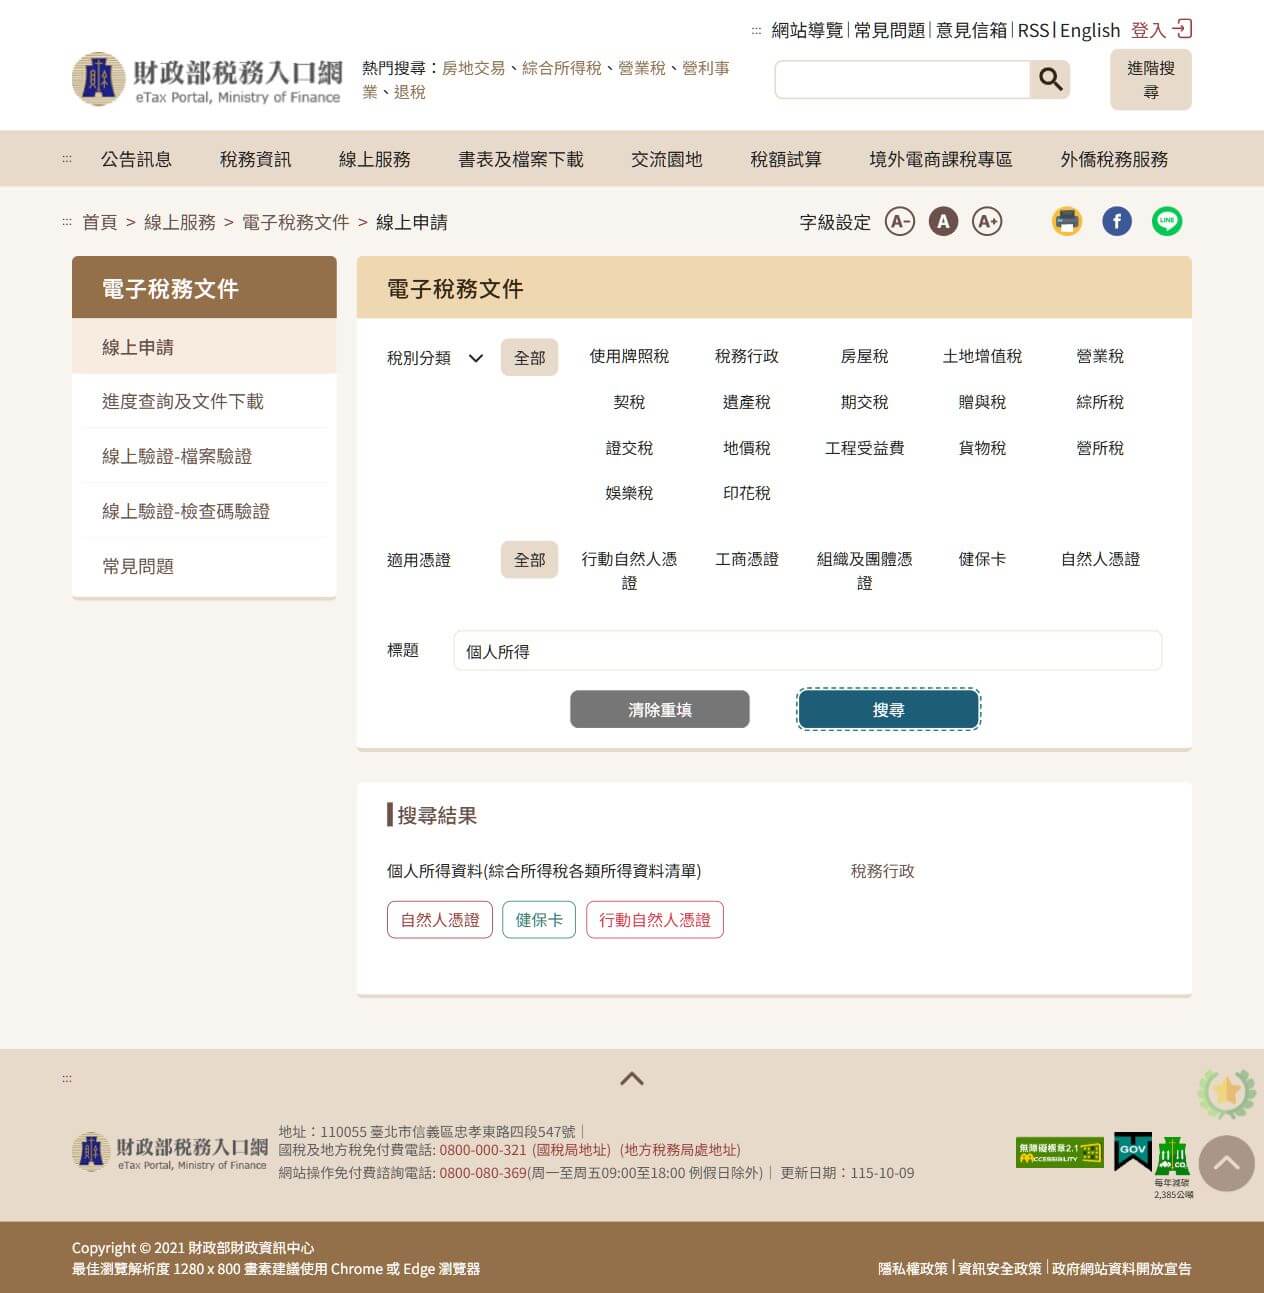Select the default font size A icon
Screen dimensions: 1264x1293
(943, 221)
